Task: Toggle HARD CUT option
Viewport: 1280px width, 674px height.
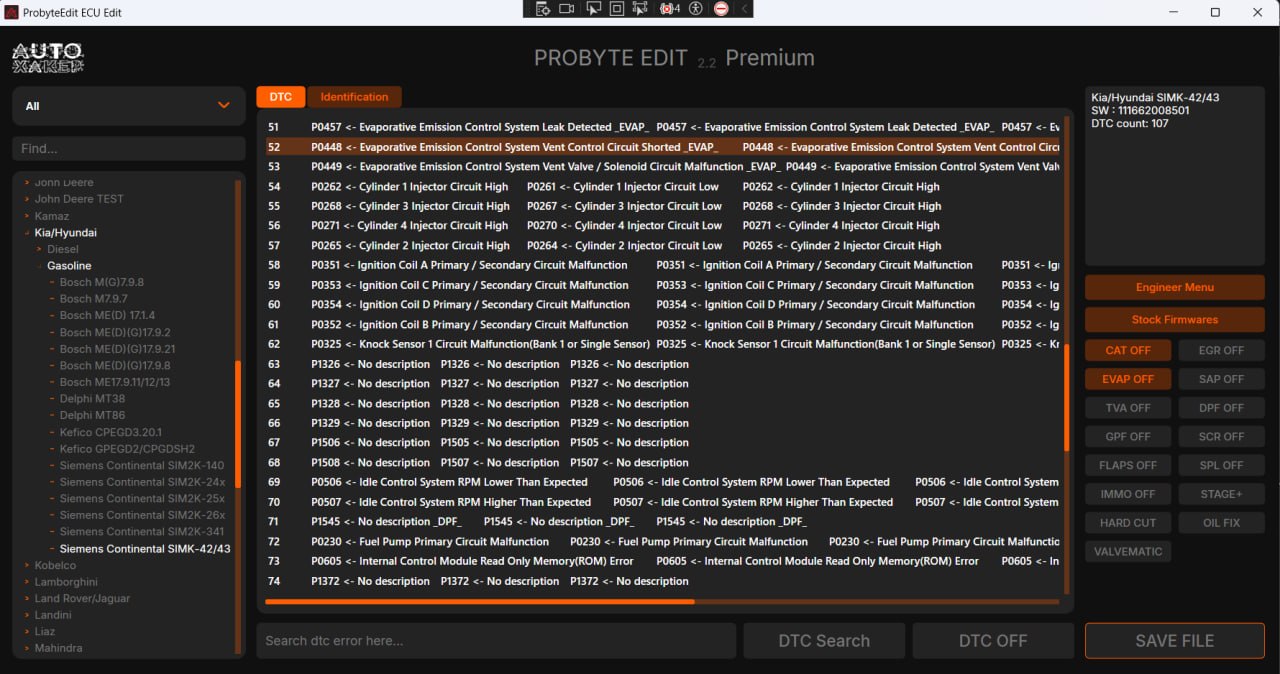Action: click(x=1128, y=522)
